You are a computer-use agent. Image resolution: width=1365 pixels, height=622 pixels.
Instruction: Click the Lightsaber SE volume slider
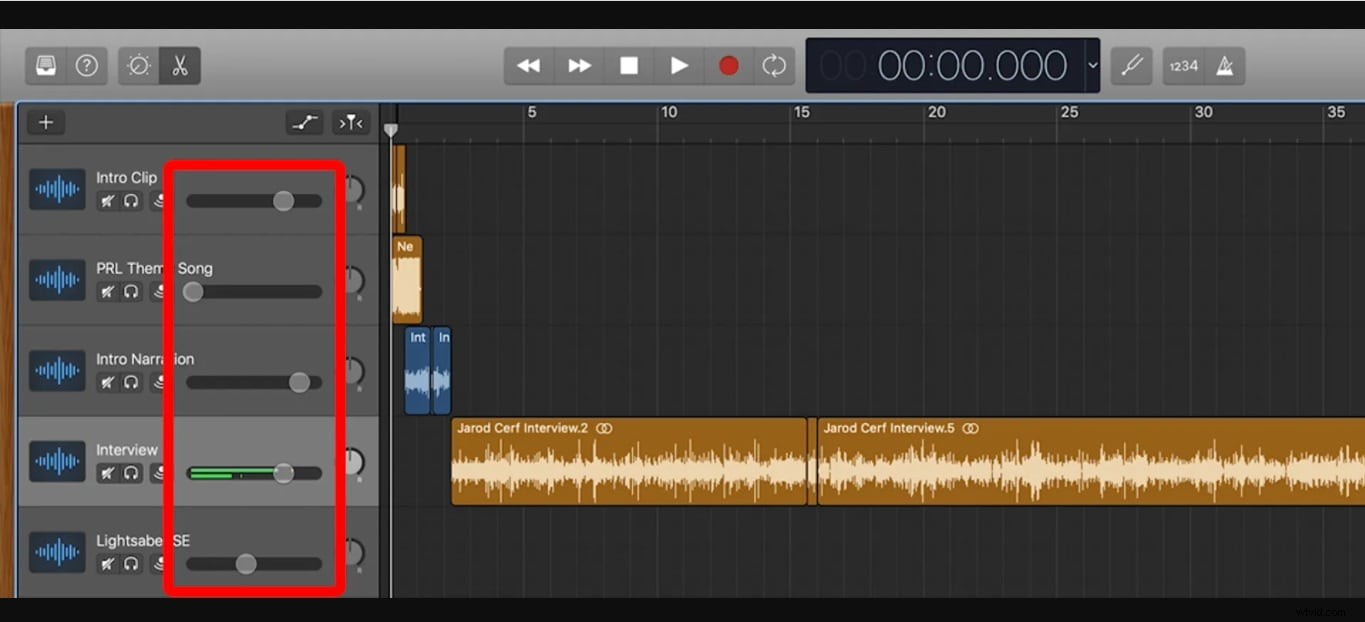(246, 563)
